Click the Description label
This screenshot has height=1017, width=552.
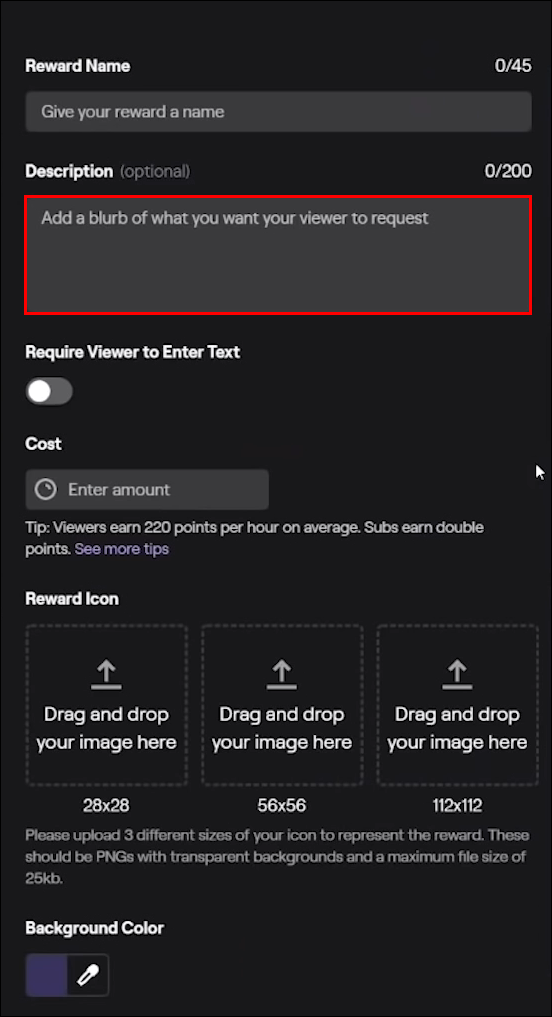click(x=69, y=172)
